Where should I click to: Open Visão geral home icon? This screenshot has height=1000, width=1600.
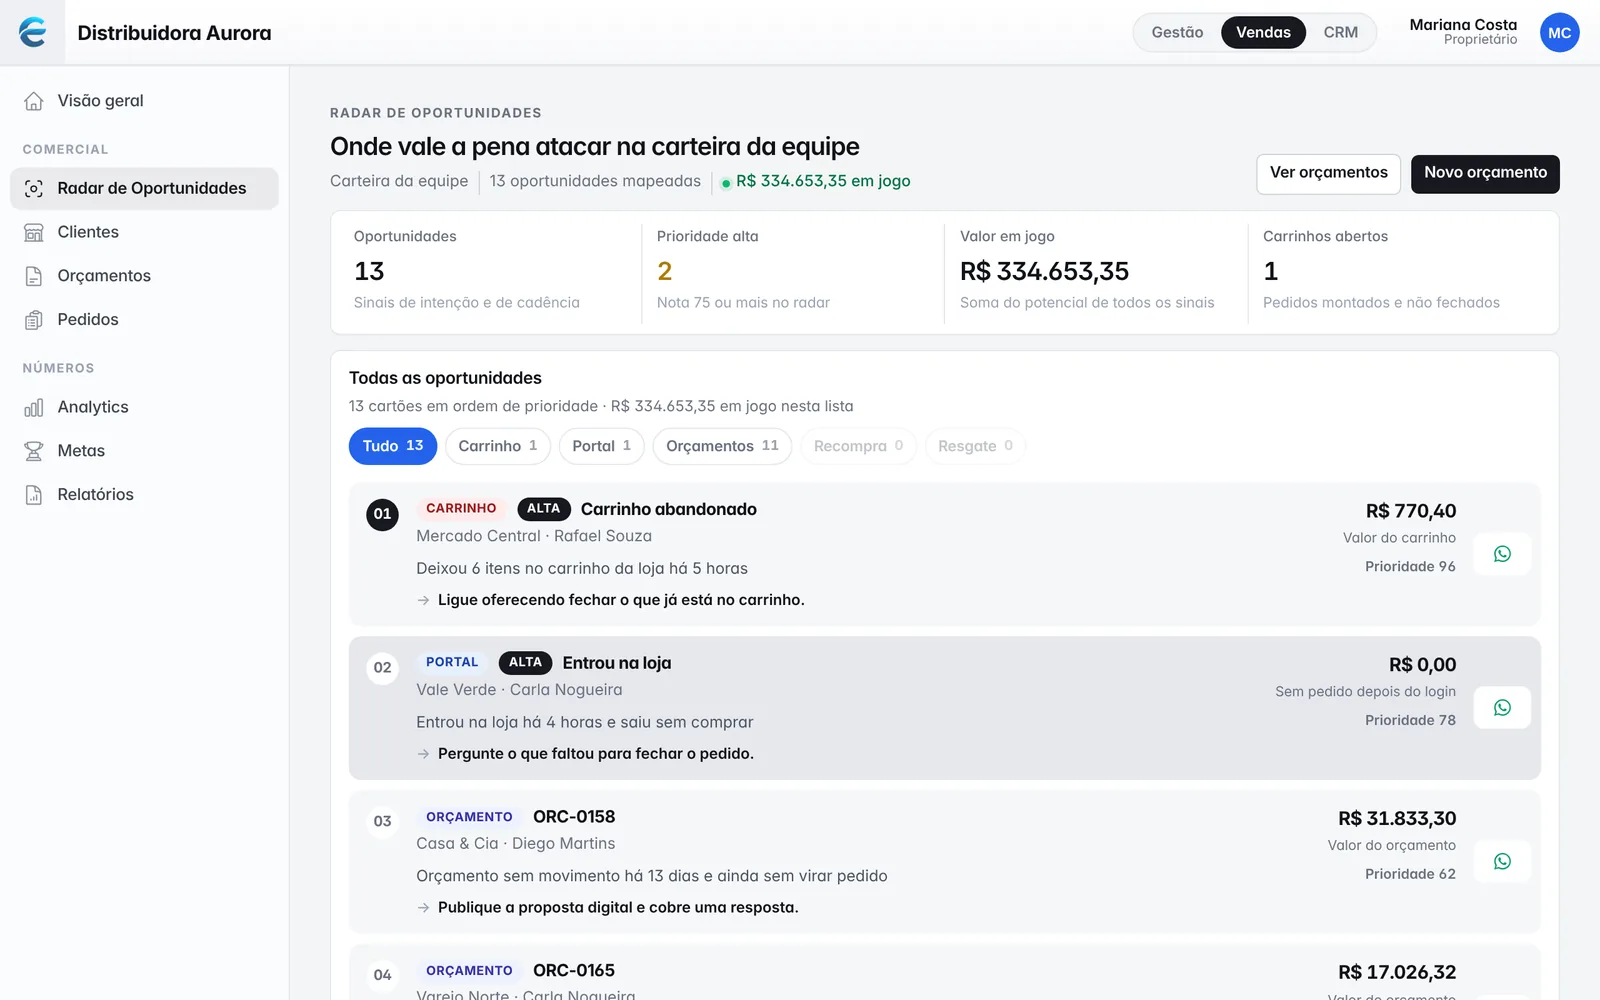click(x=34, y=101)
